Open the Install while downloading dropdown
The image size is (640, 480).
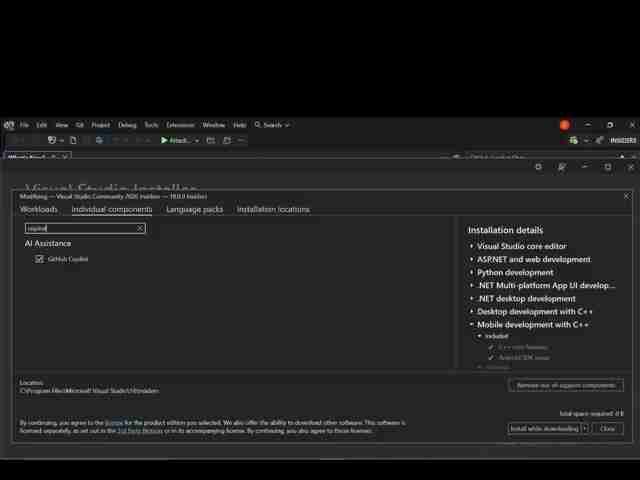pyautogui.click(x=544, y=429)
